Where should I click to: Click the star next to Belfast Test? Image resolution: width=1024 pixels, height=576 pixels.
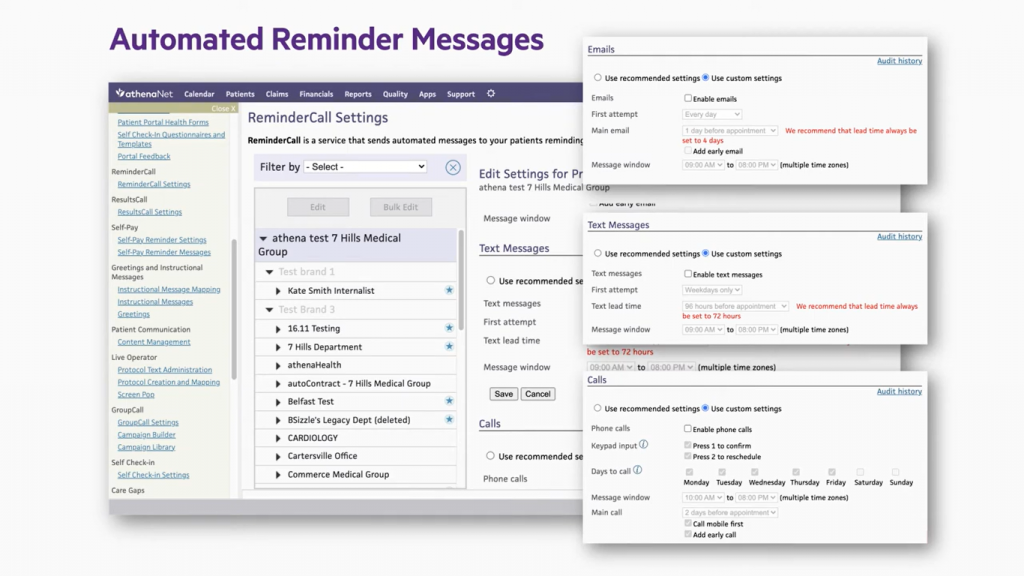tap(449, 401)
